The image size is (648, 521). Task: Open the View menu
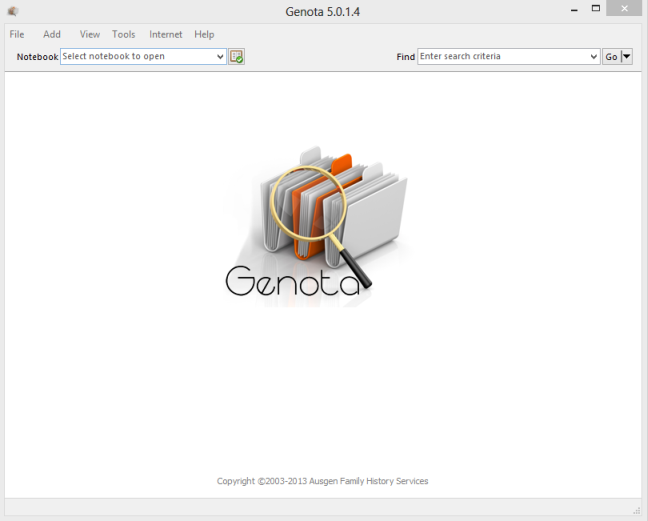pyautogui.click(x=90, y=34)
